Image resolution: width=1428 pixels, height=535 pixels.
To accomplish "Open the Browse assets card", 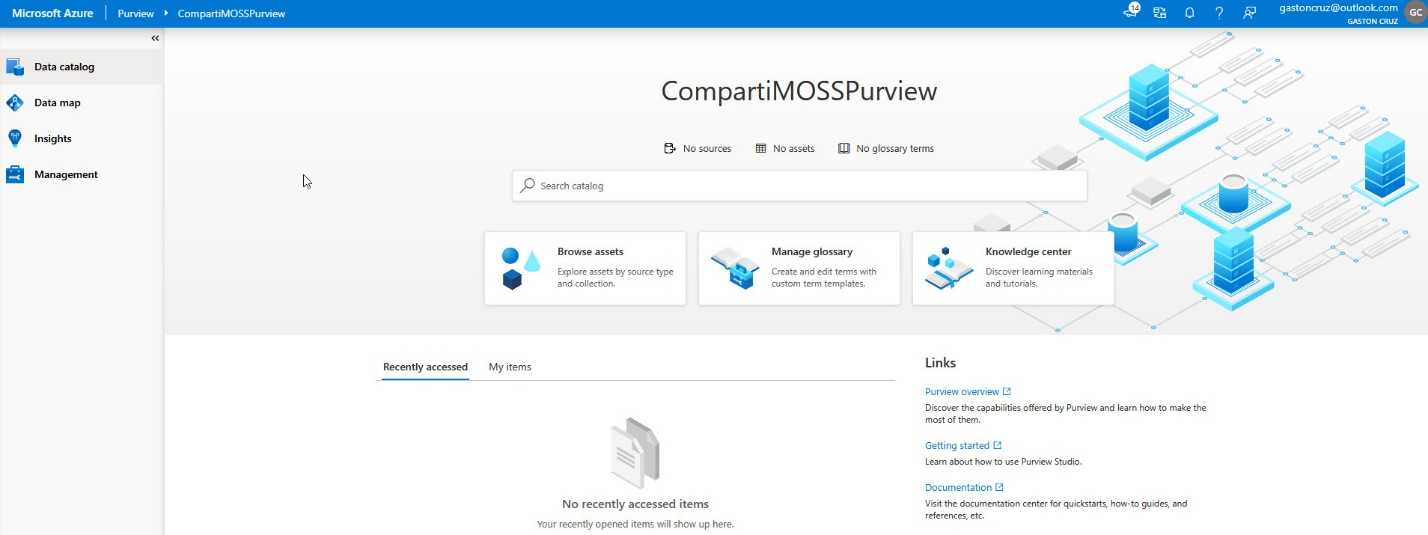I will [585, 268].
